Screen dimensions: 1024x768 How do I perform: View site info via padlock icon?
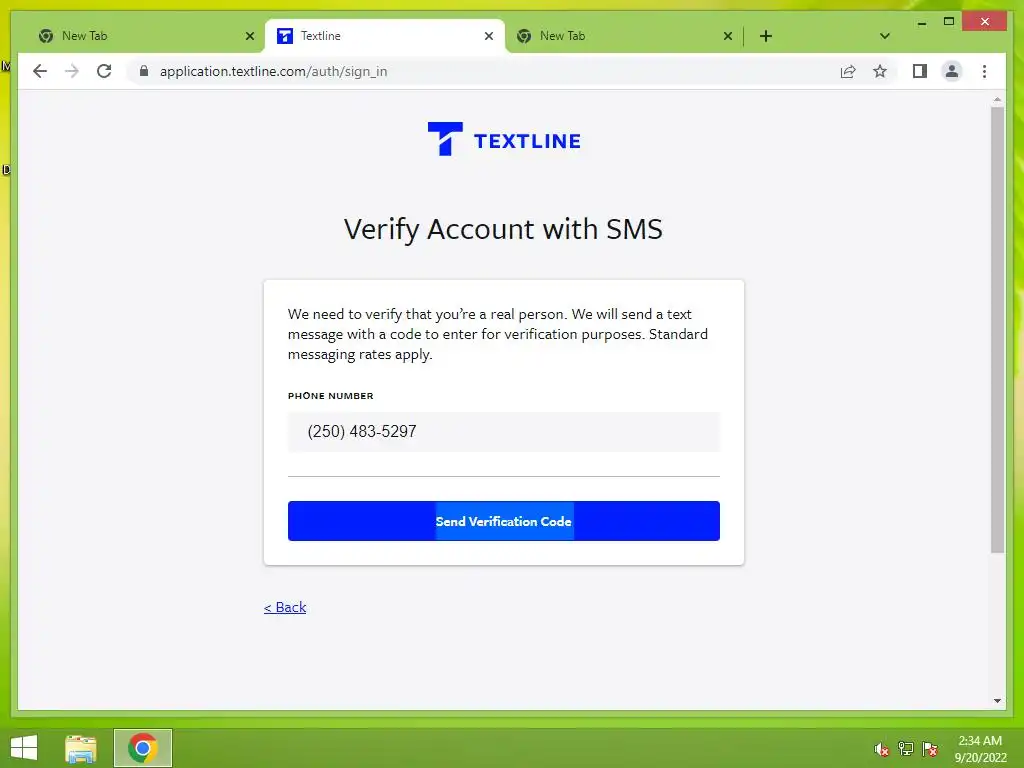pyautogui.click(x=144, y=71)
